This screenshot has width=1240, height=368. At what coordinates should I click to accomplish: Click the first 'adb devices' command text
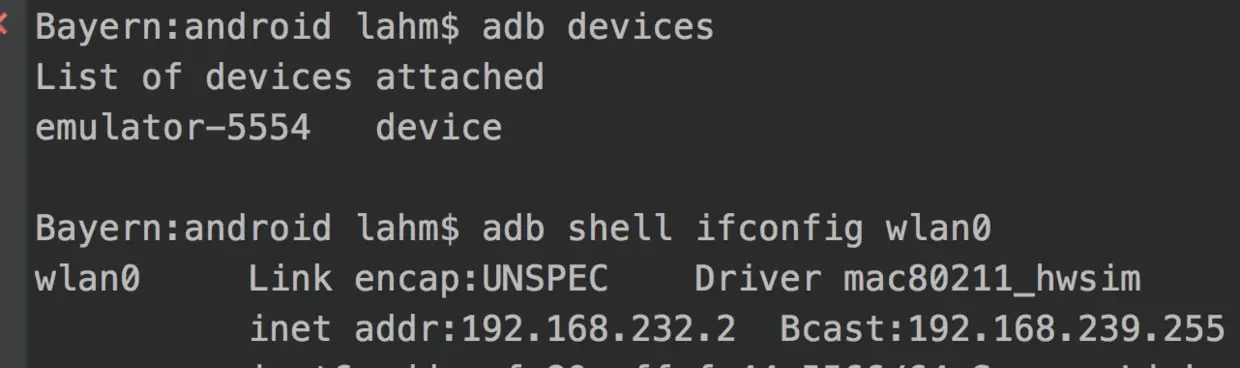point(598,27)
